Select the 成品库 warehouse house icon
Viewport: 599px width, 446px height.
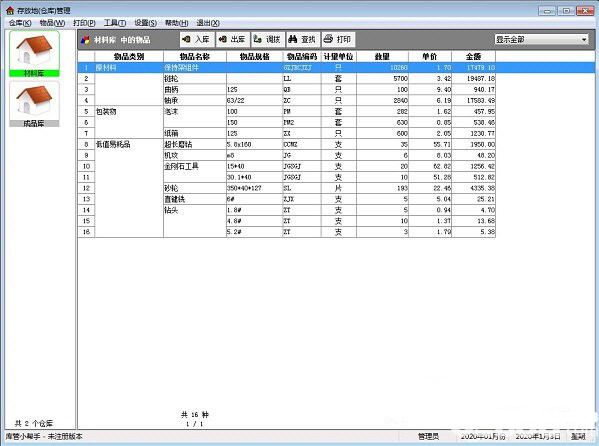coord(34,104)
